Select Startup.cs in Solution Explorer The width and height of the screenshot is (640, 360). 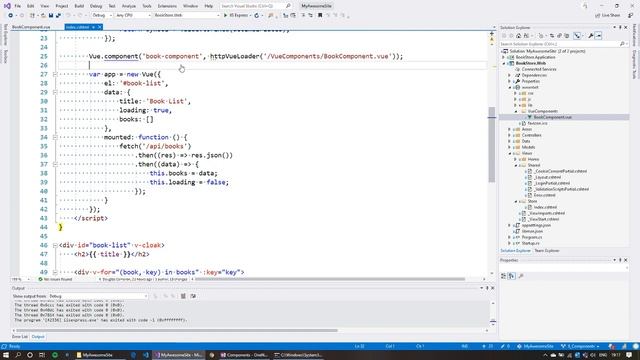click(530, 243)
